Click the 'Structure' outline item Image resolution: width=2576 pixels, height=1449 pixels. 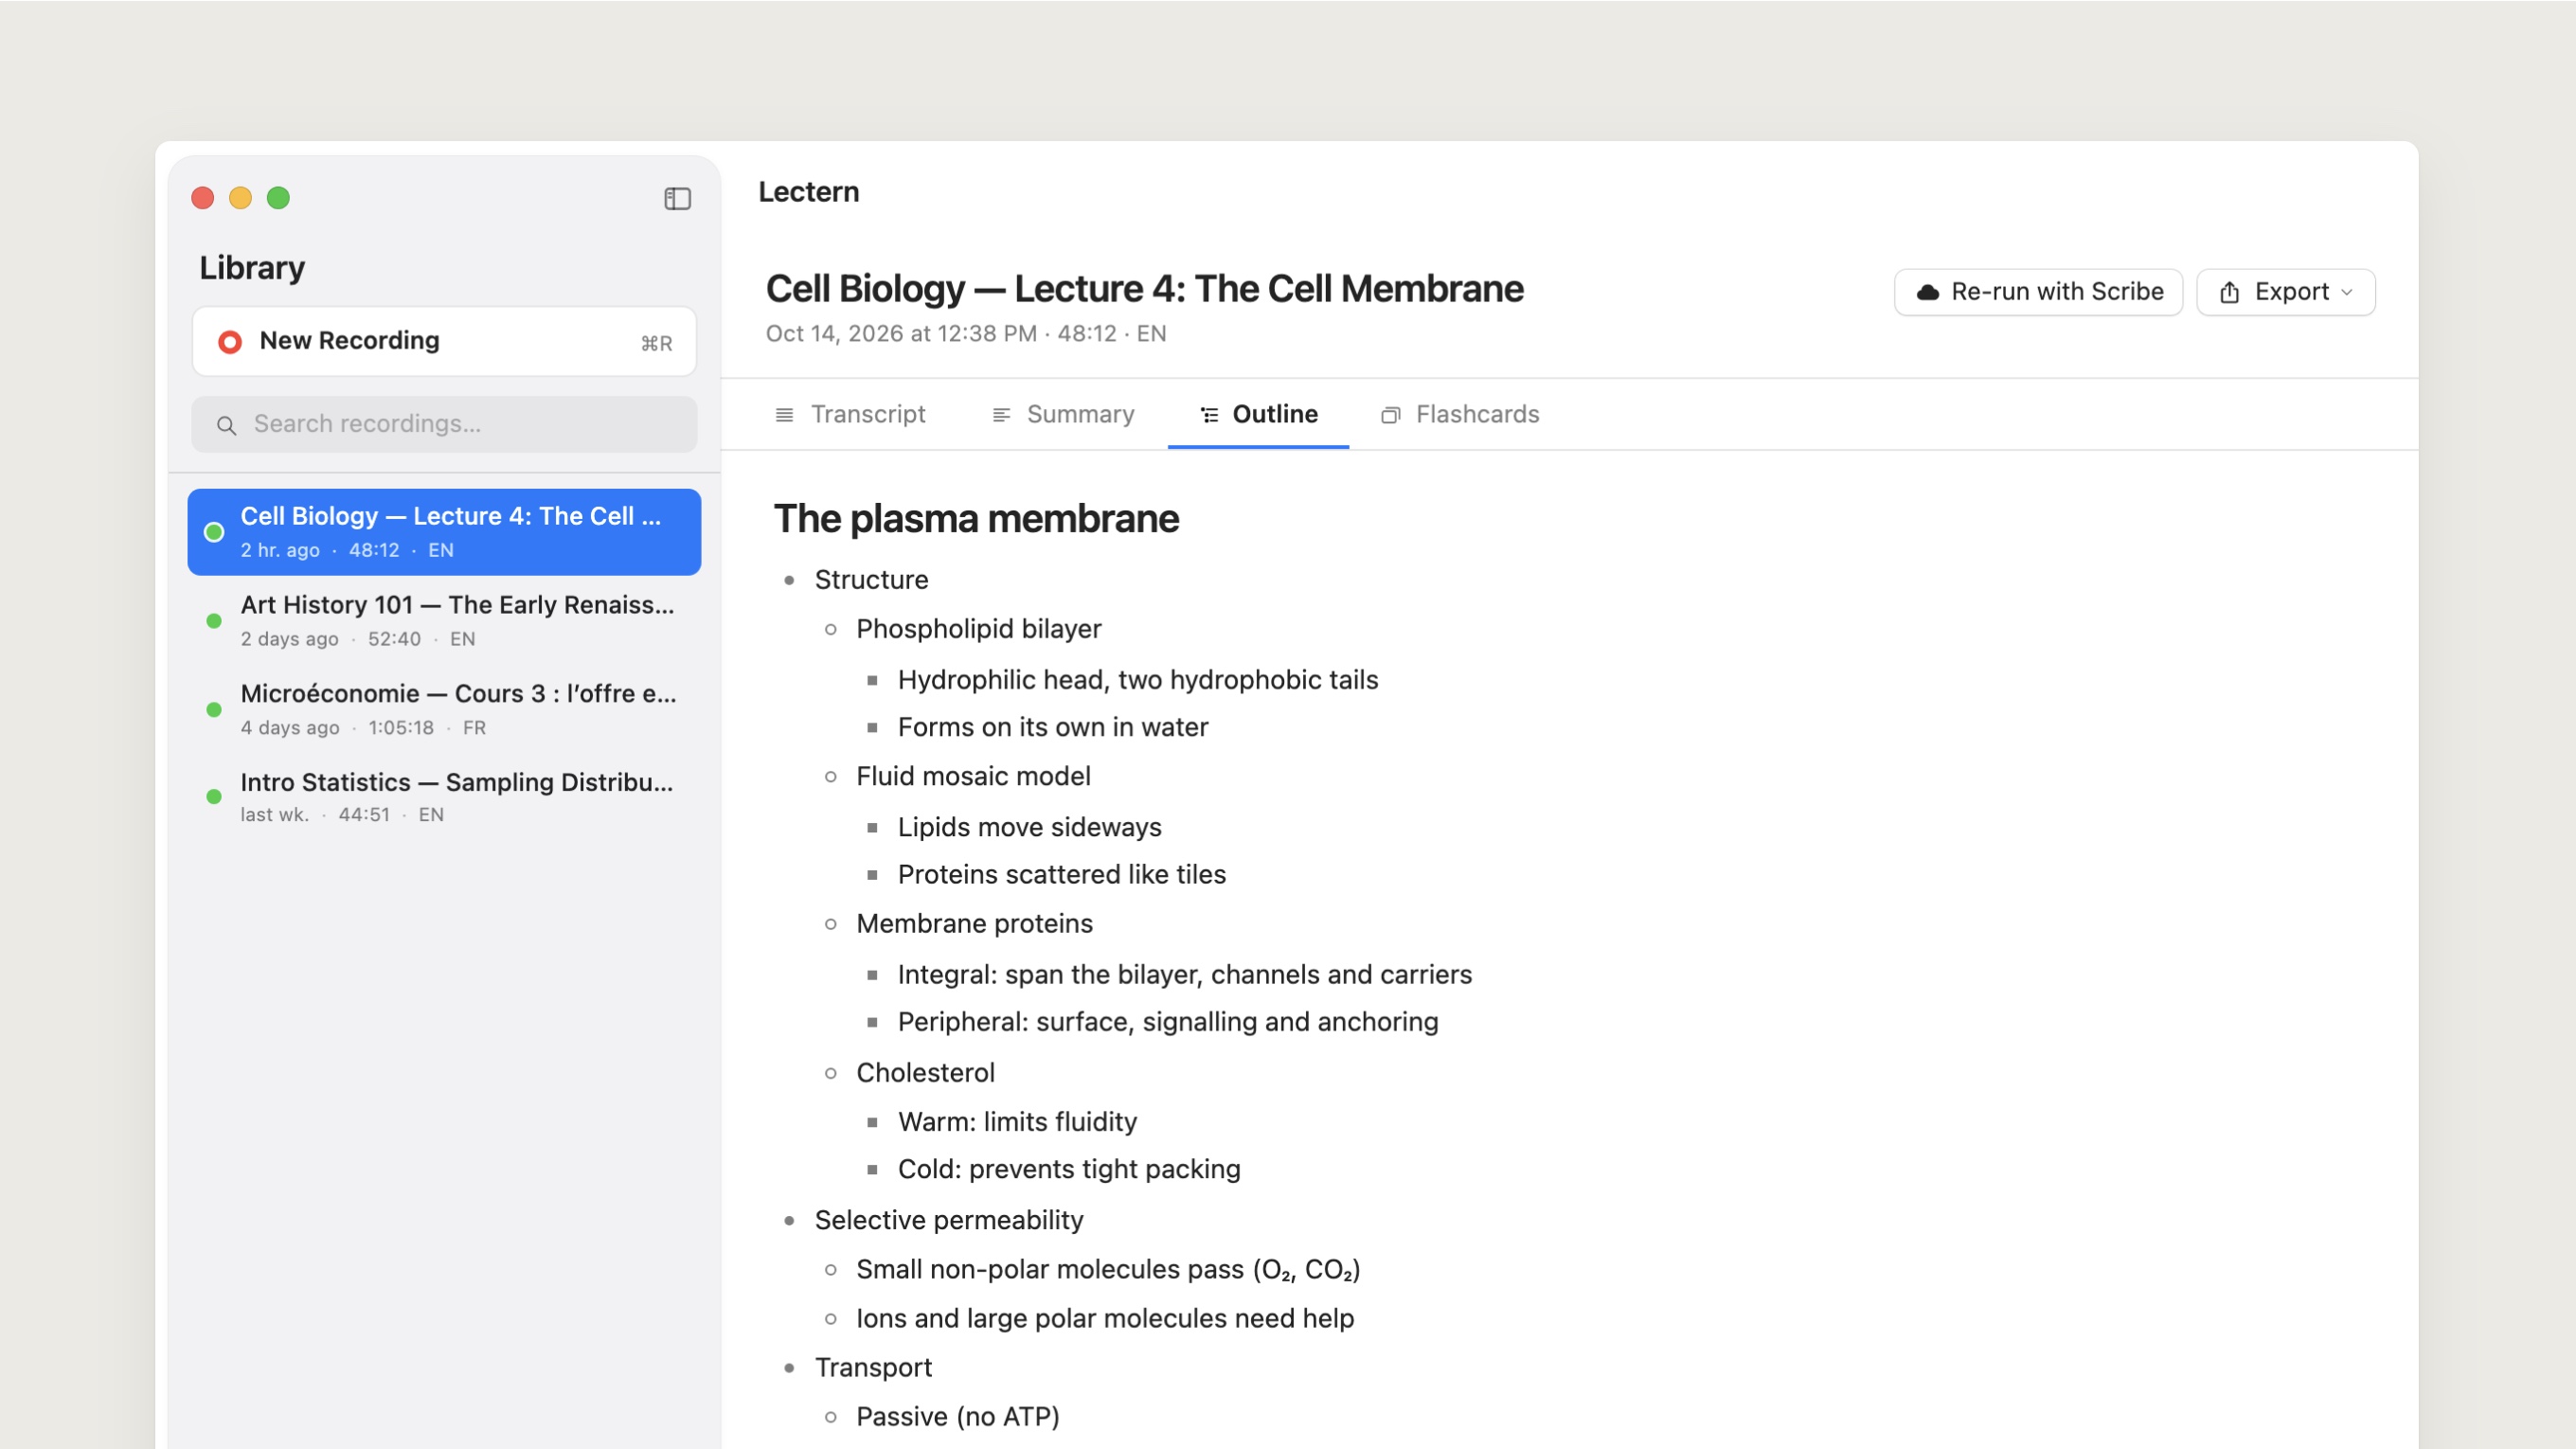871,580
